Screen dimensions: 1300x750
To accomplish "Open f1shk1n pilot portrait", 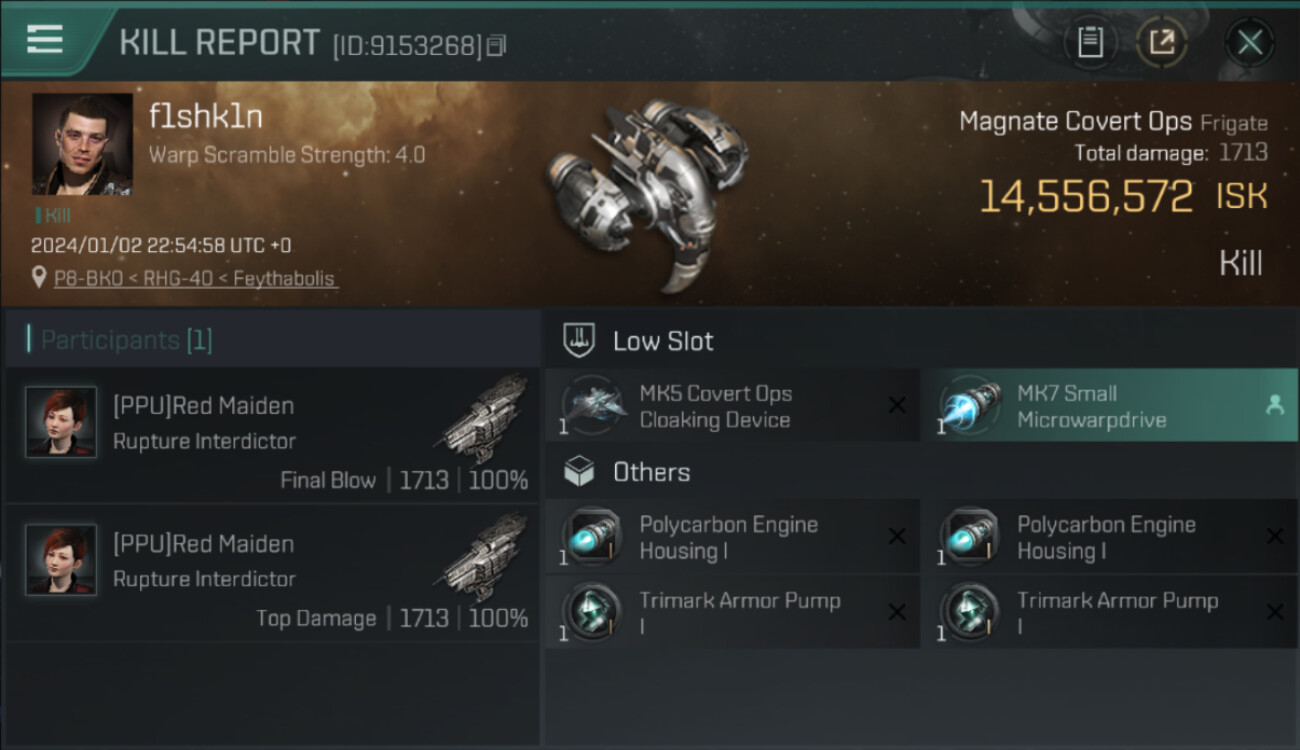I will pyautogui.click(x=82, y=144).
